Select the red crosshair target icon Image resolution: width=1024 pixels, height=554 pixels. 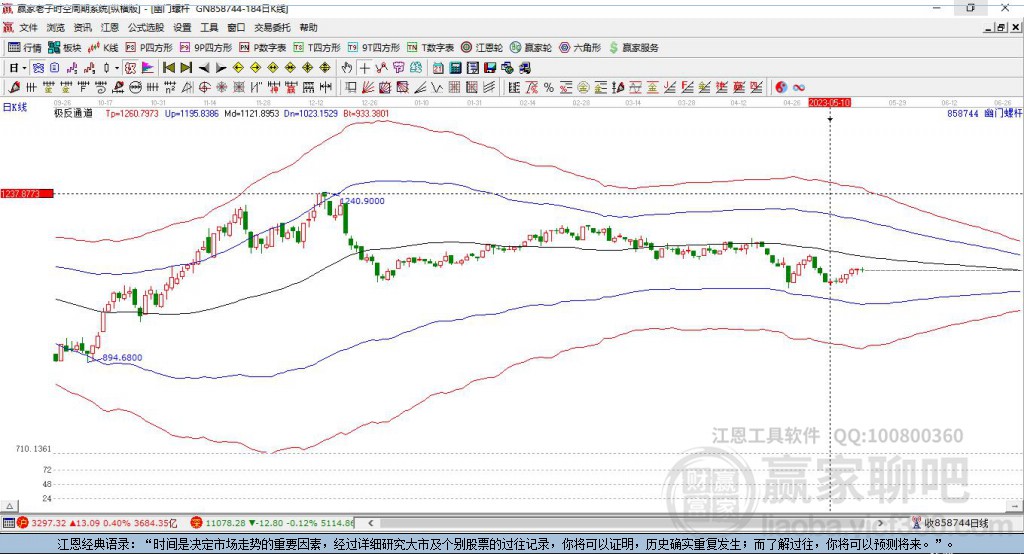tap(204, 87)
